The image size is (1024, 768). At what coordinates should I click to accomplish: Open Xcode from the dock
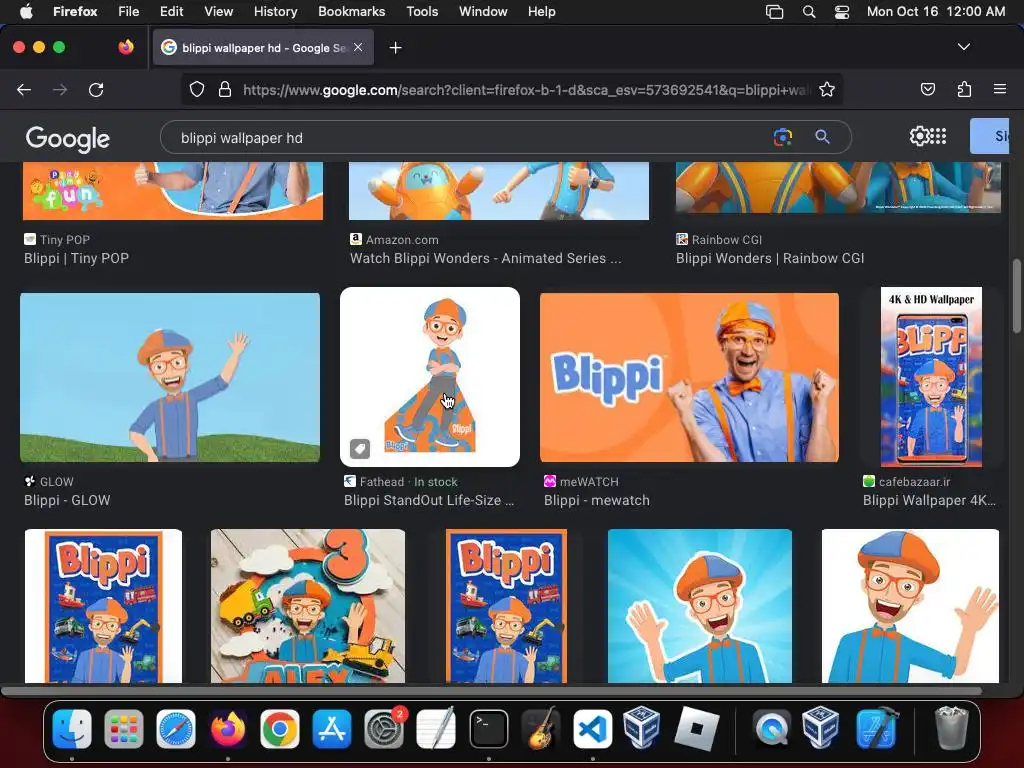[x=876, y=728]
